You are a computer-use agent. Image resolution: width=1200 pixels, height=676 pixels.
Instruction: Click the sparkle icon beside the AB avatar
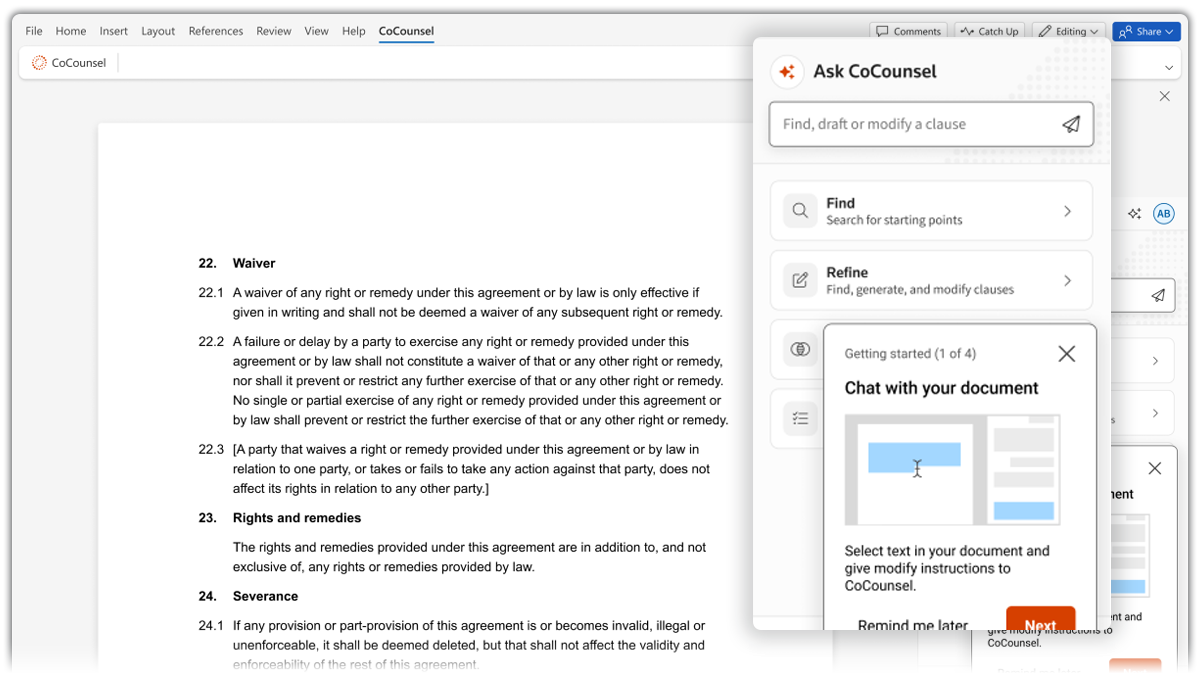click(x=1134, y=213)
